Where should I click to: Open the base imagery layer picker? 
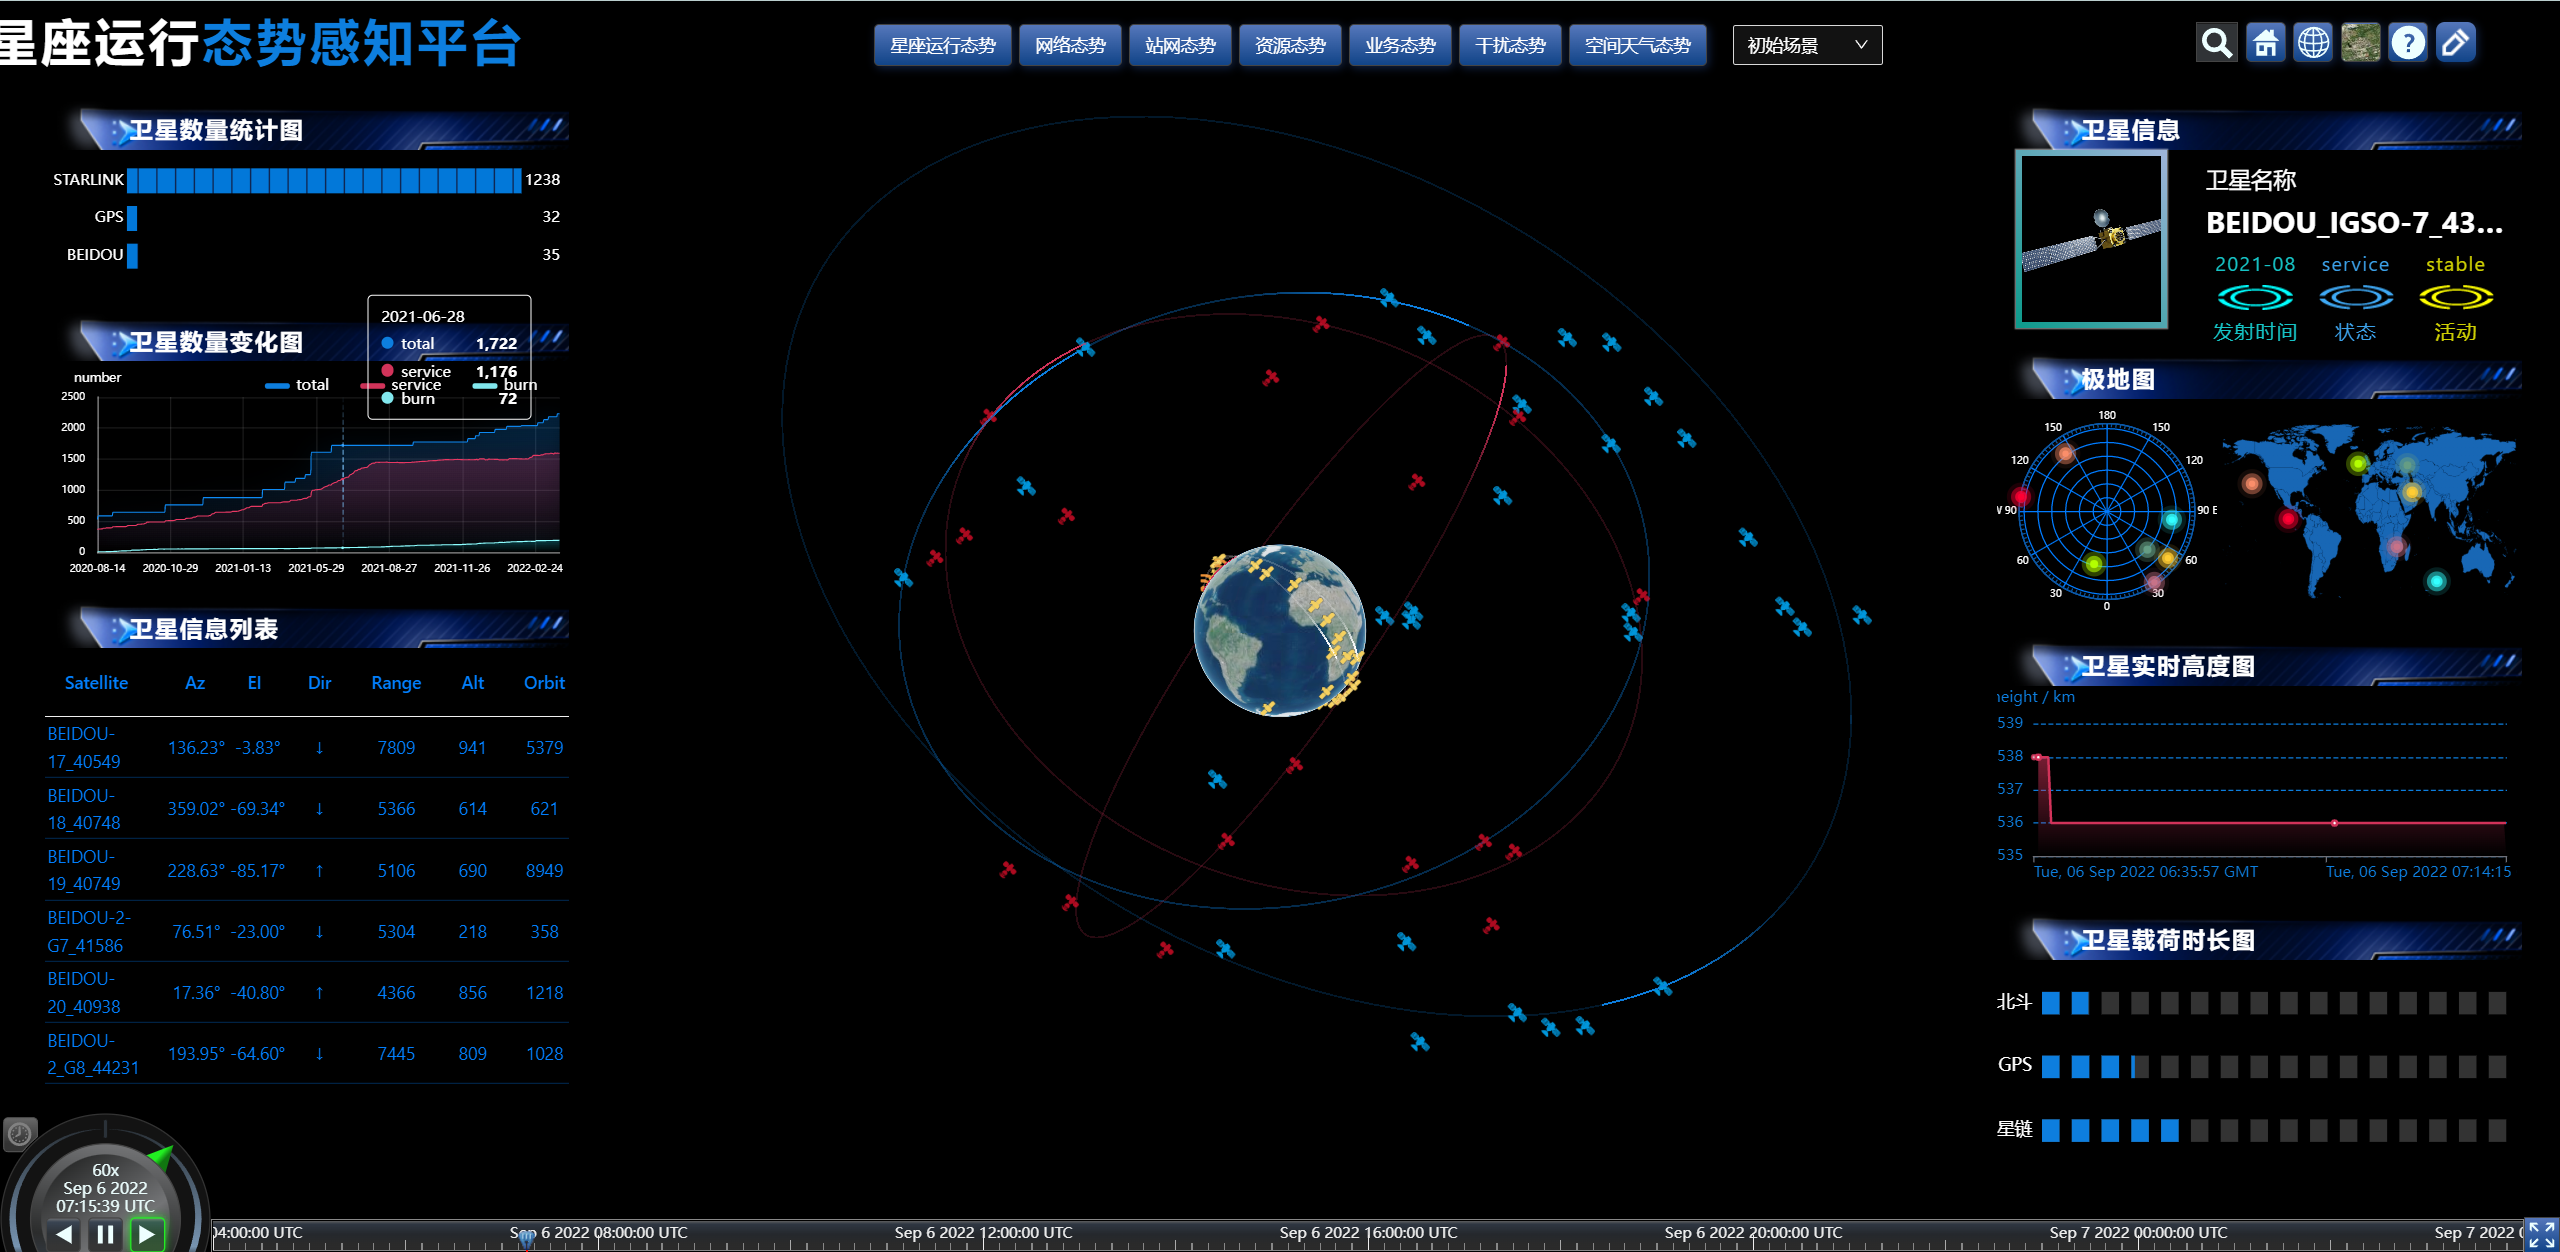(x=2360, y=44)
